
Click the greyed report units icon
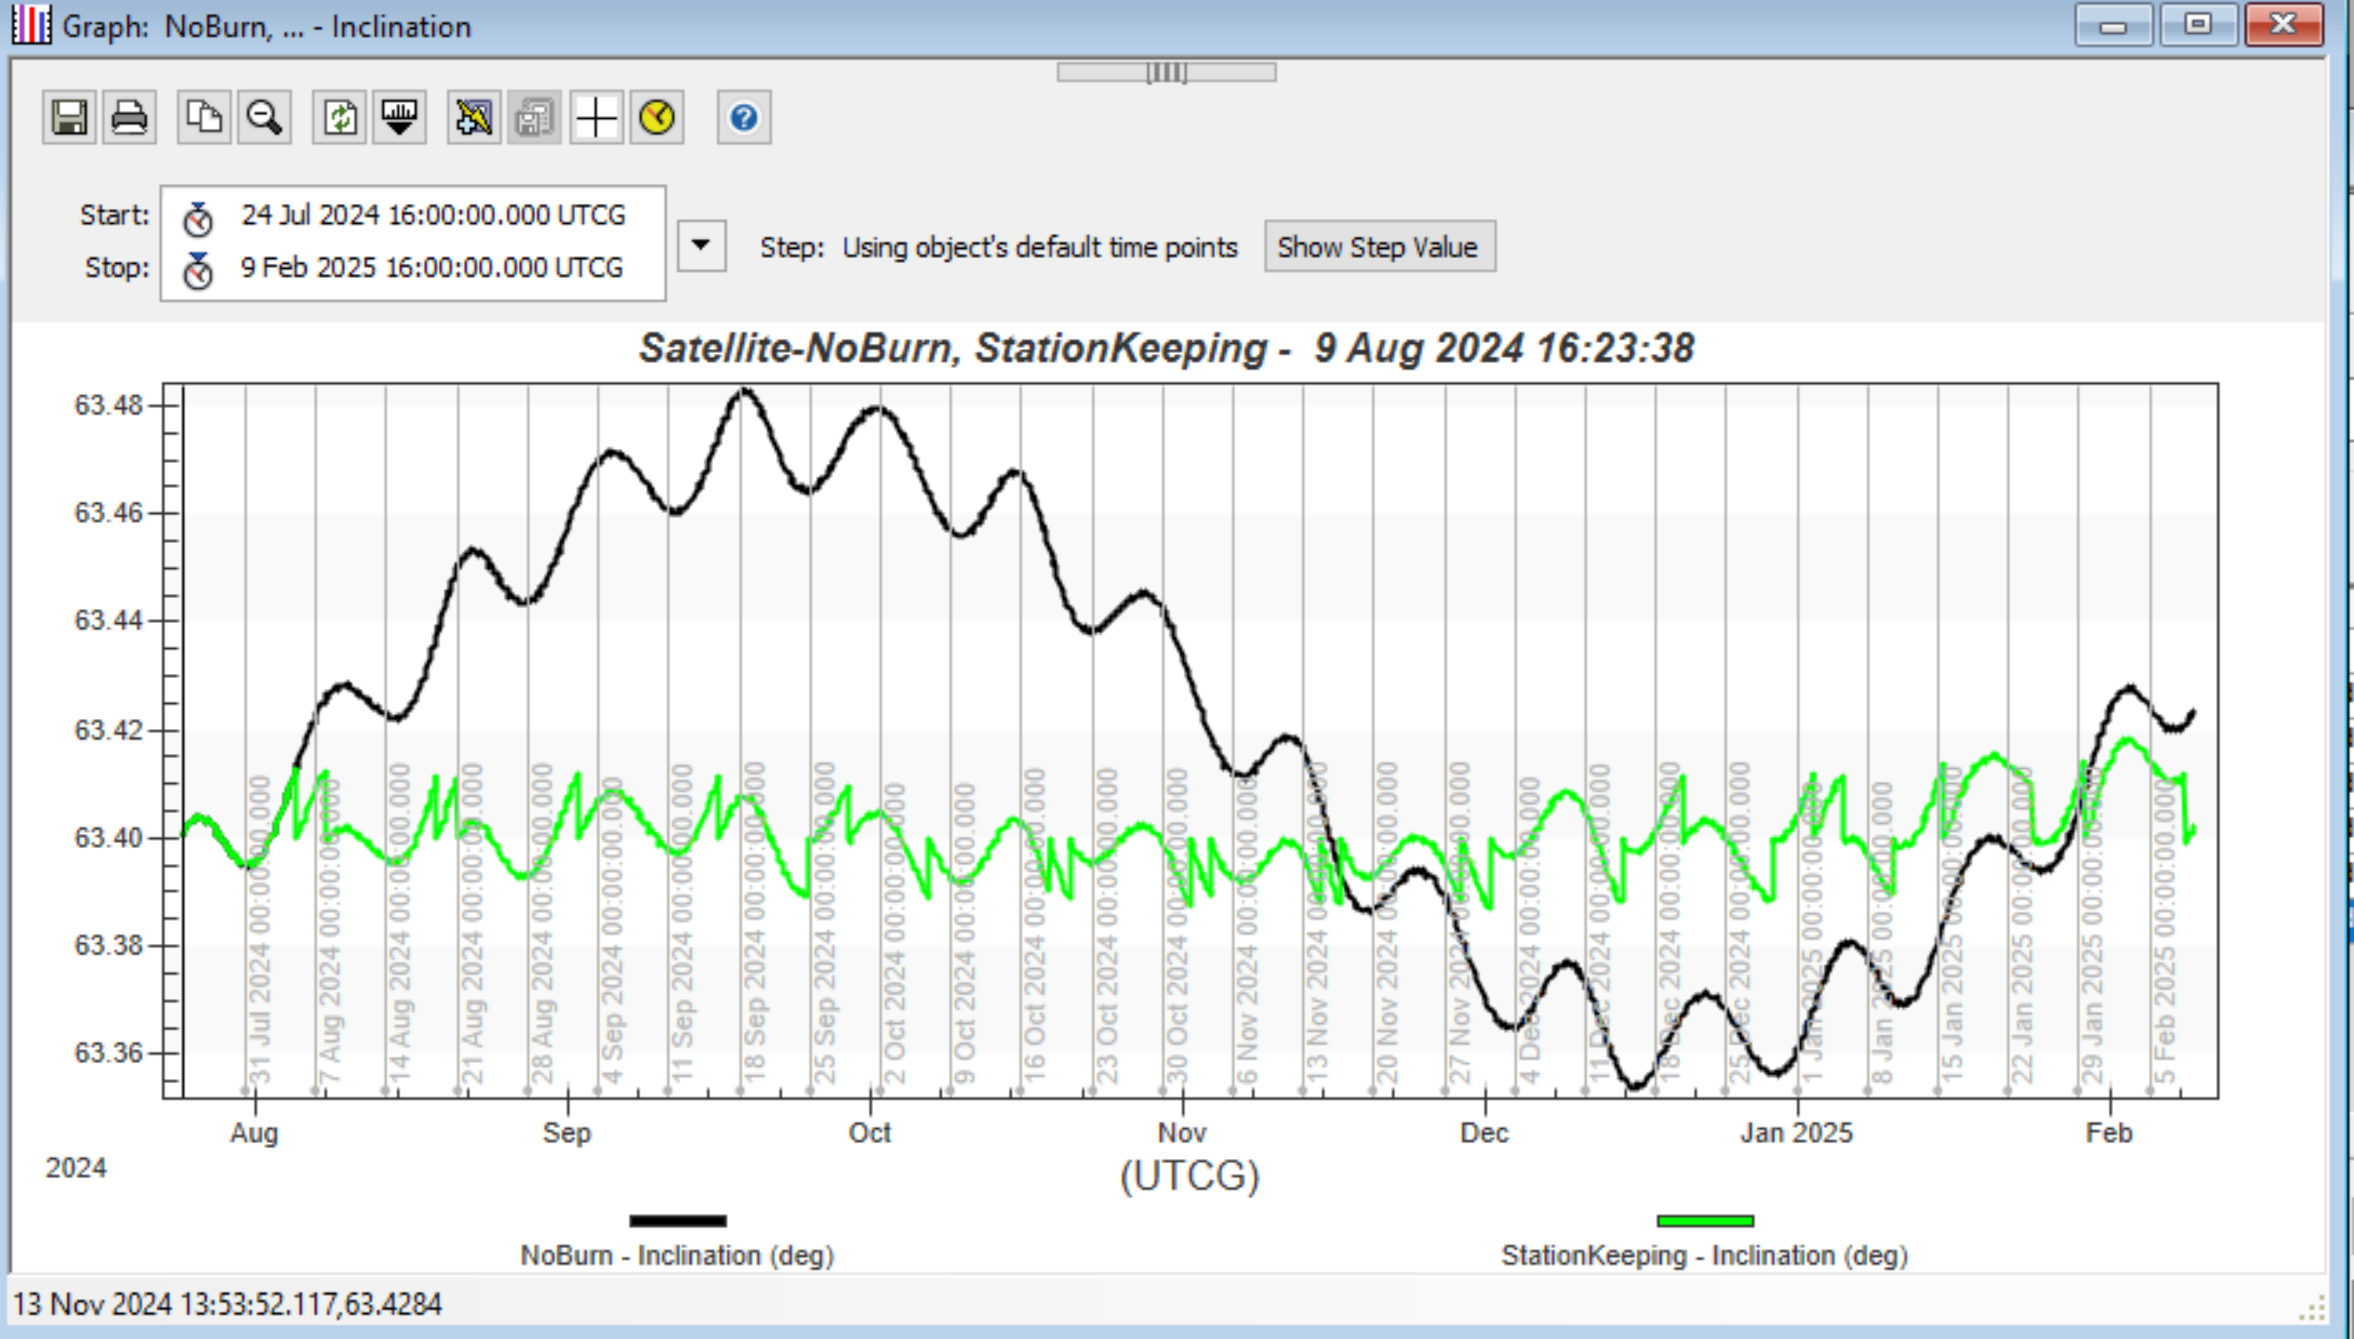coord(535,118)
